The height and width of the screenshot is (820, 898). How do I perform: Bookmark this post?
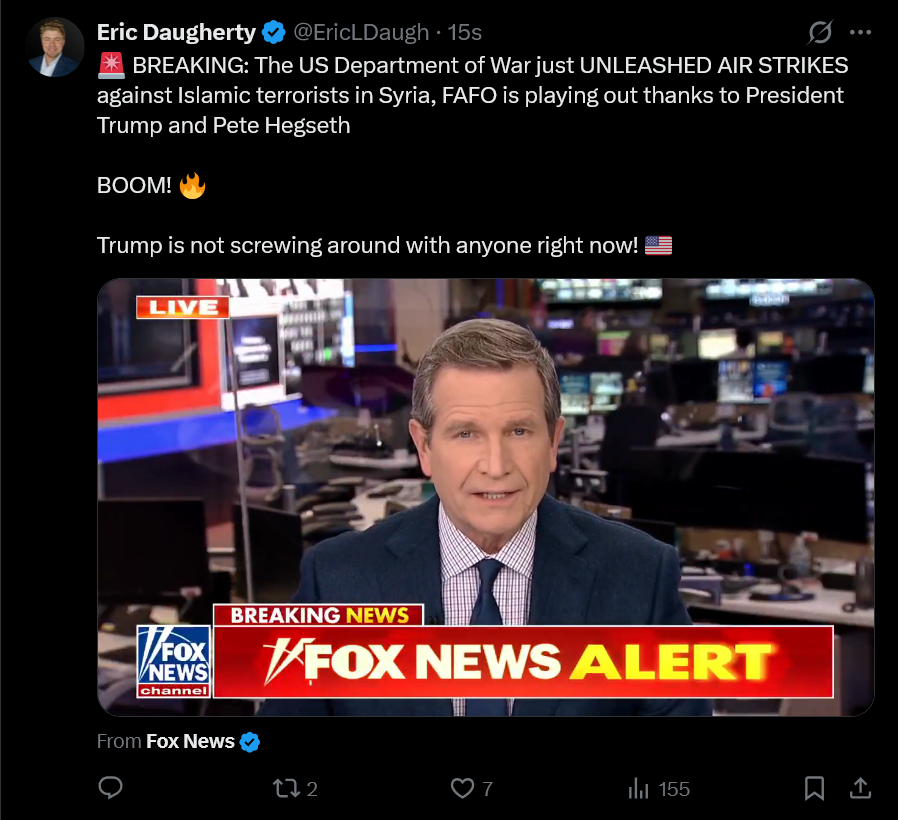tap(814, 789)
